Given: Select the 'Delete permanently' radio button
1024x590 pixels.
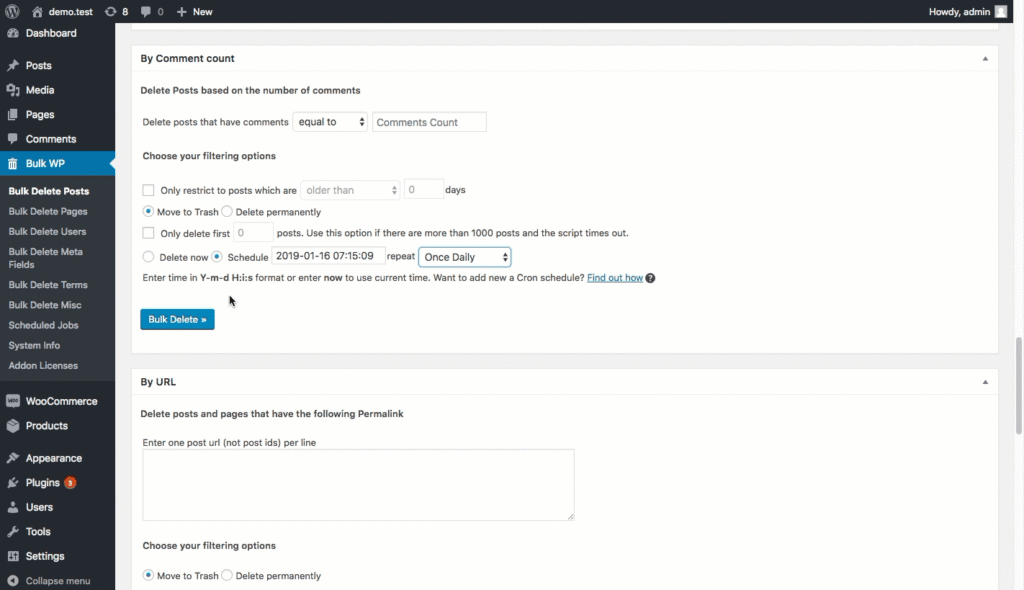Looking at the screenshot, I should pyautogui.click(x=227, y=212).
